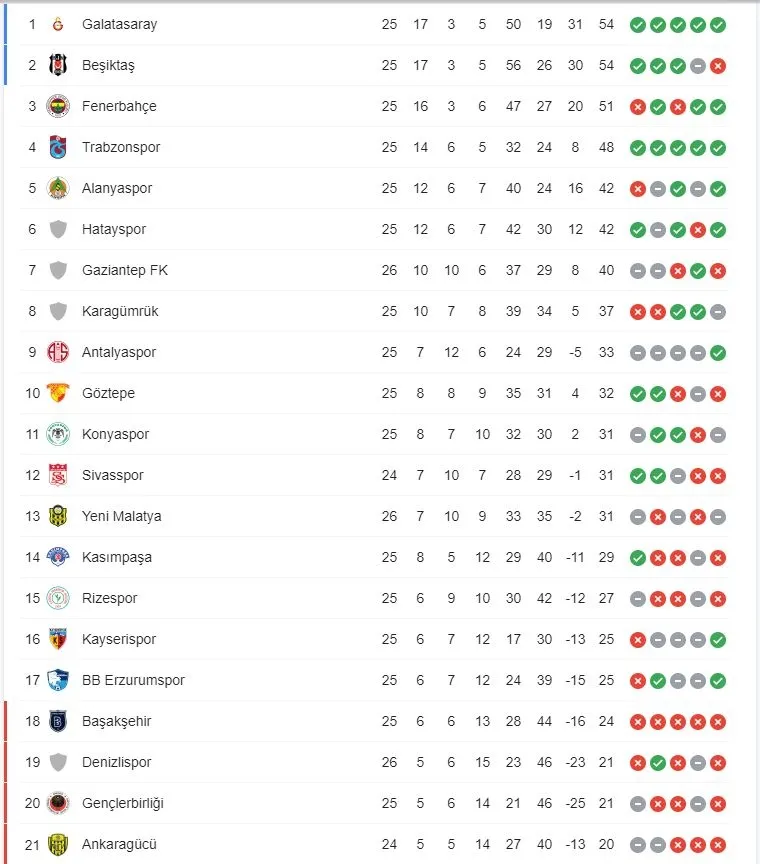Click Antalyaspor's green win form indicator
760x864 pixels.
tap(718, 352)
